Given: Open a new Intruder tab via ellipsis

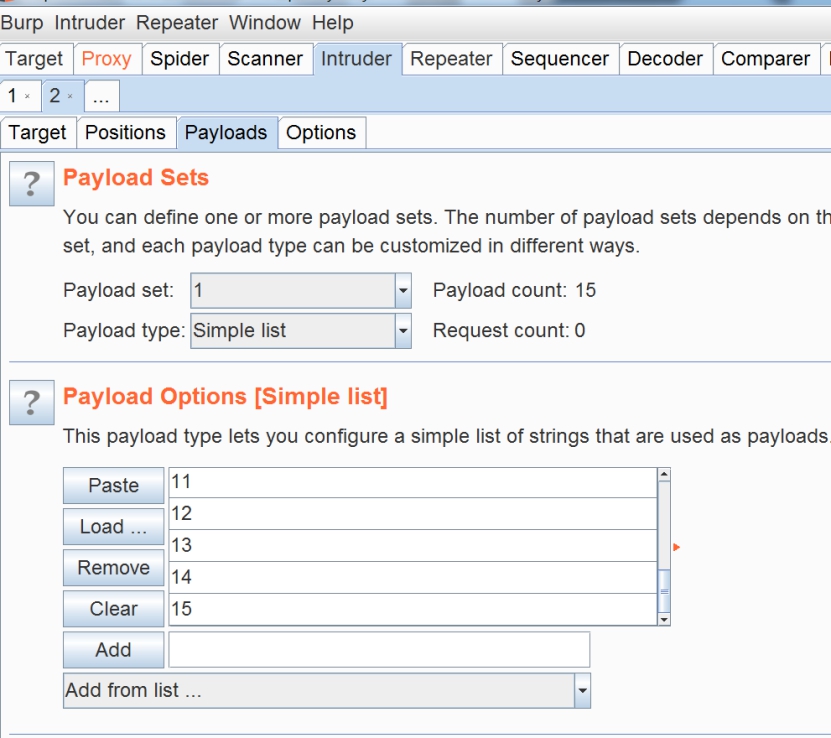Looking at the screenshot, I should click(101, 96).
